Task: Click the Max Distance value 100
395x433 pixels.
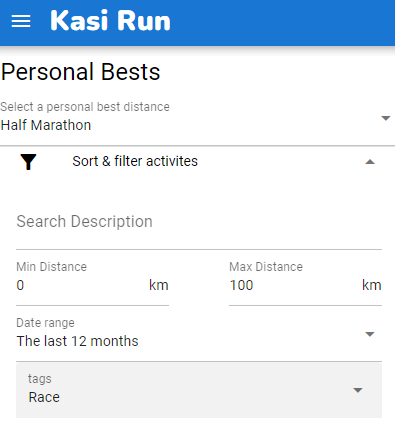Action: tap(241, 285)
